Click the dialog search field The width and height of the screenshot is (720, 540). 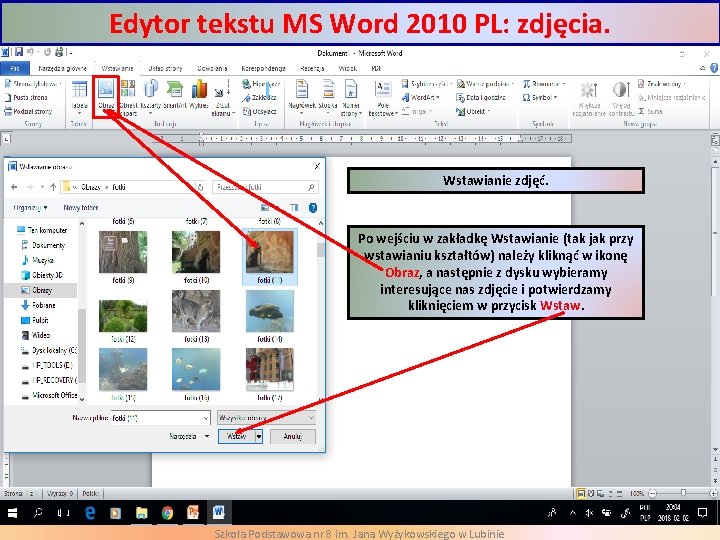265,187
